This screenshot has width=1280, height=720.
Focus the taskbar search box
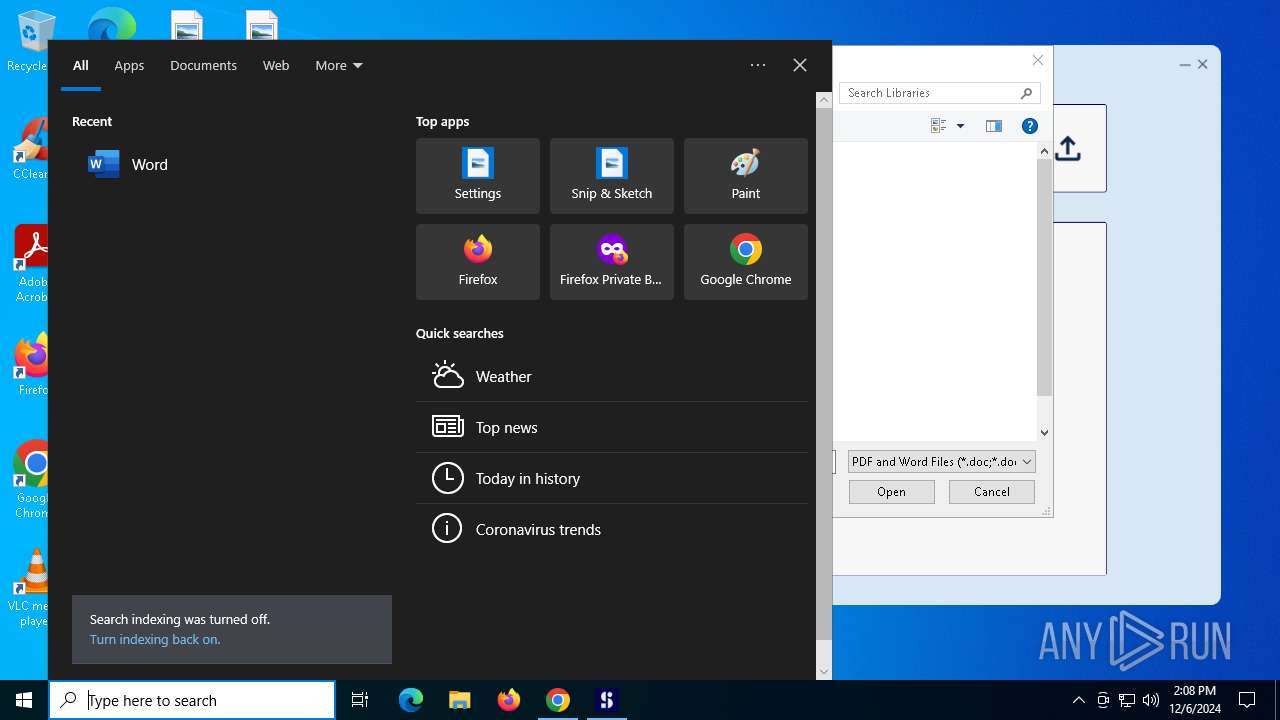click(x=192, y=700)
